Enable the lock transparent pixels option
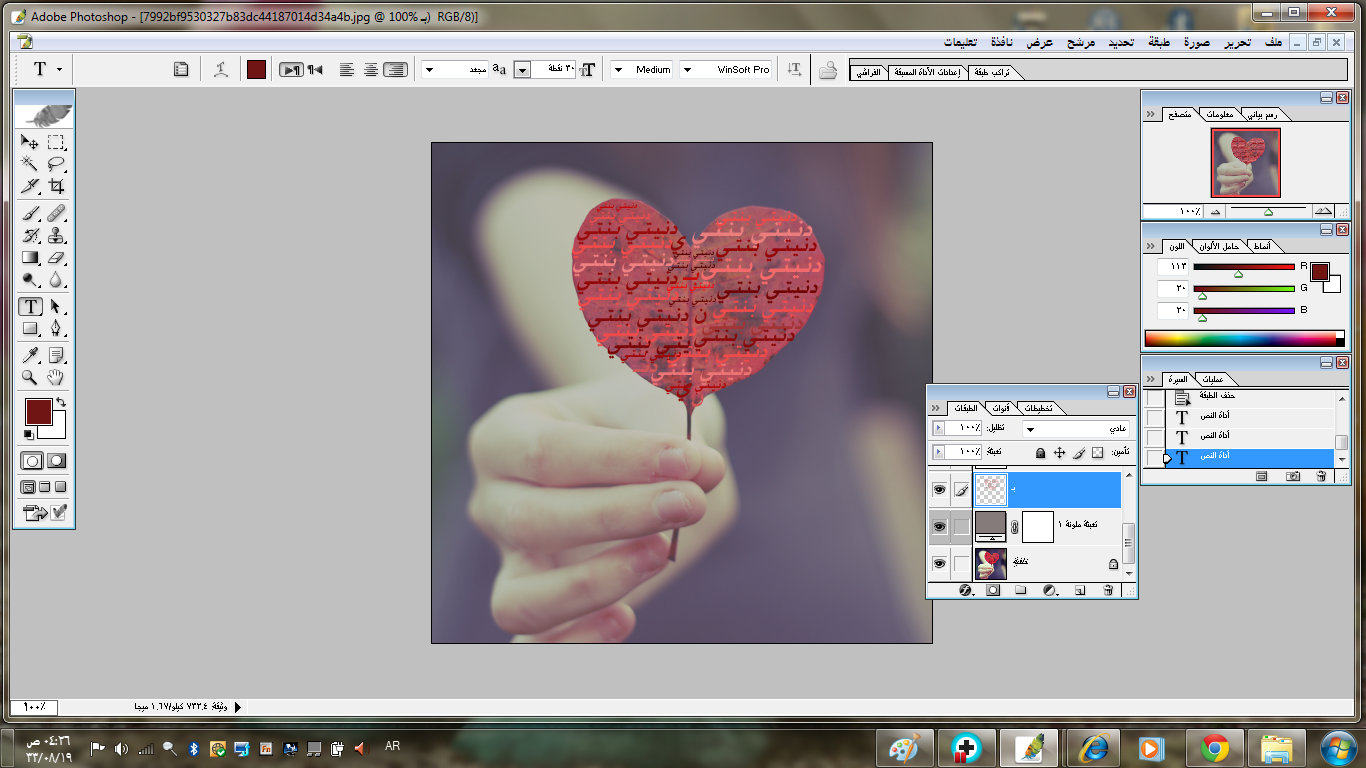The image size is (1366, 768). 1097,453
